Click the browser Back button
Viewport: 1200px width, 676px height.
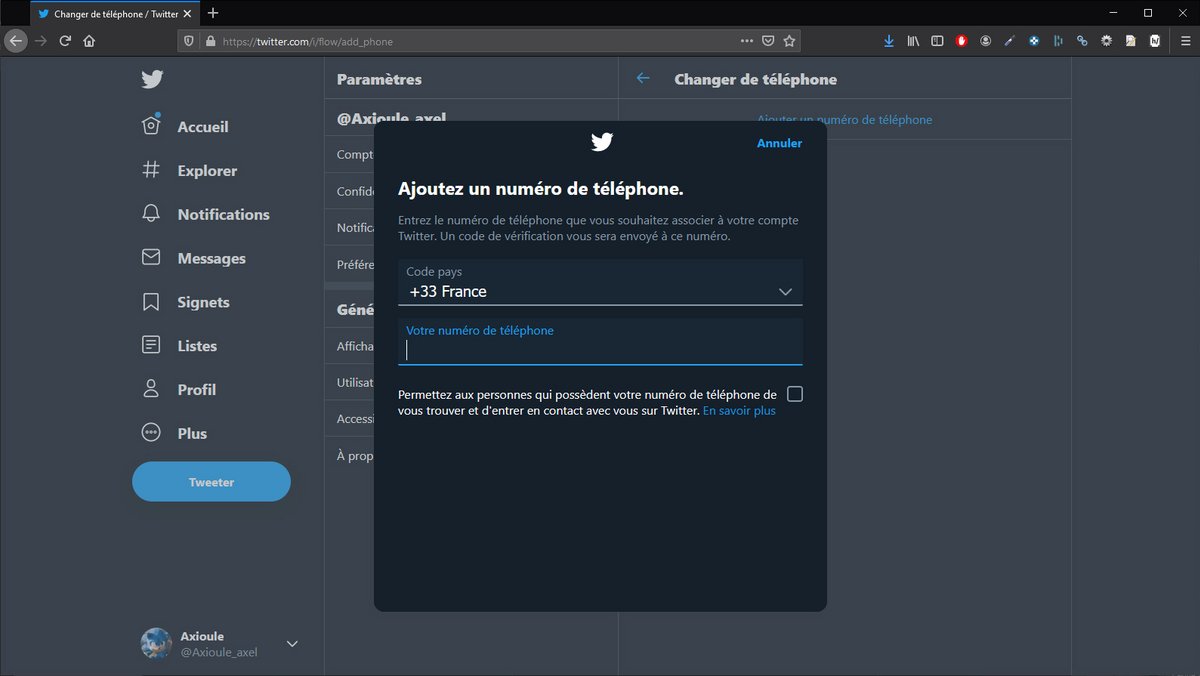pyautogui.click(x=15, y=41)
